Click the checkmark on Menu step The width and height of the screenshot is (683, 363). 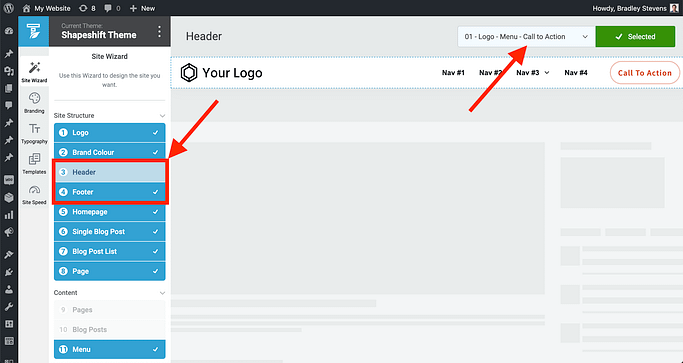pyautogui.click(x=156, y=349)
